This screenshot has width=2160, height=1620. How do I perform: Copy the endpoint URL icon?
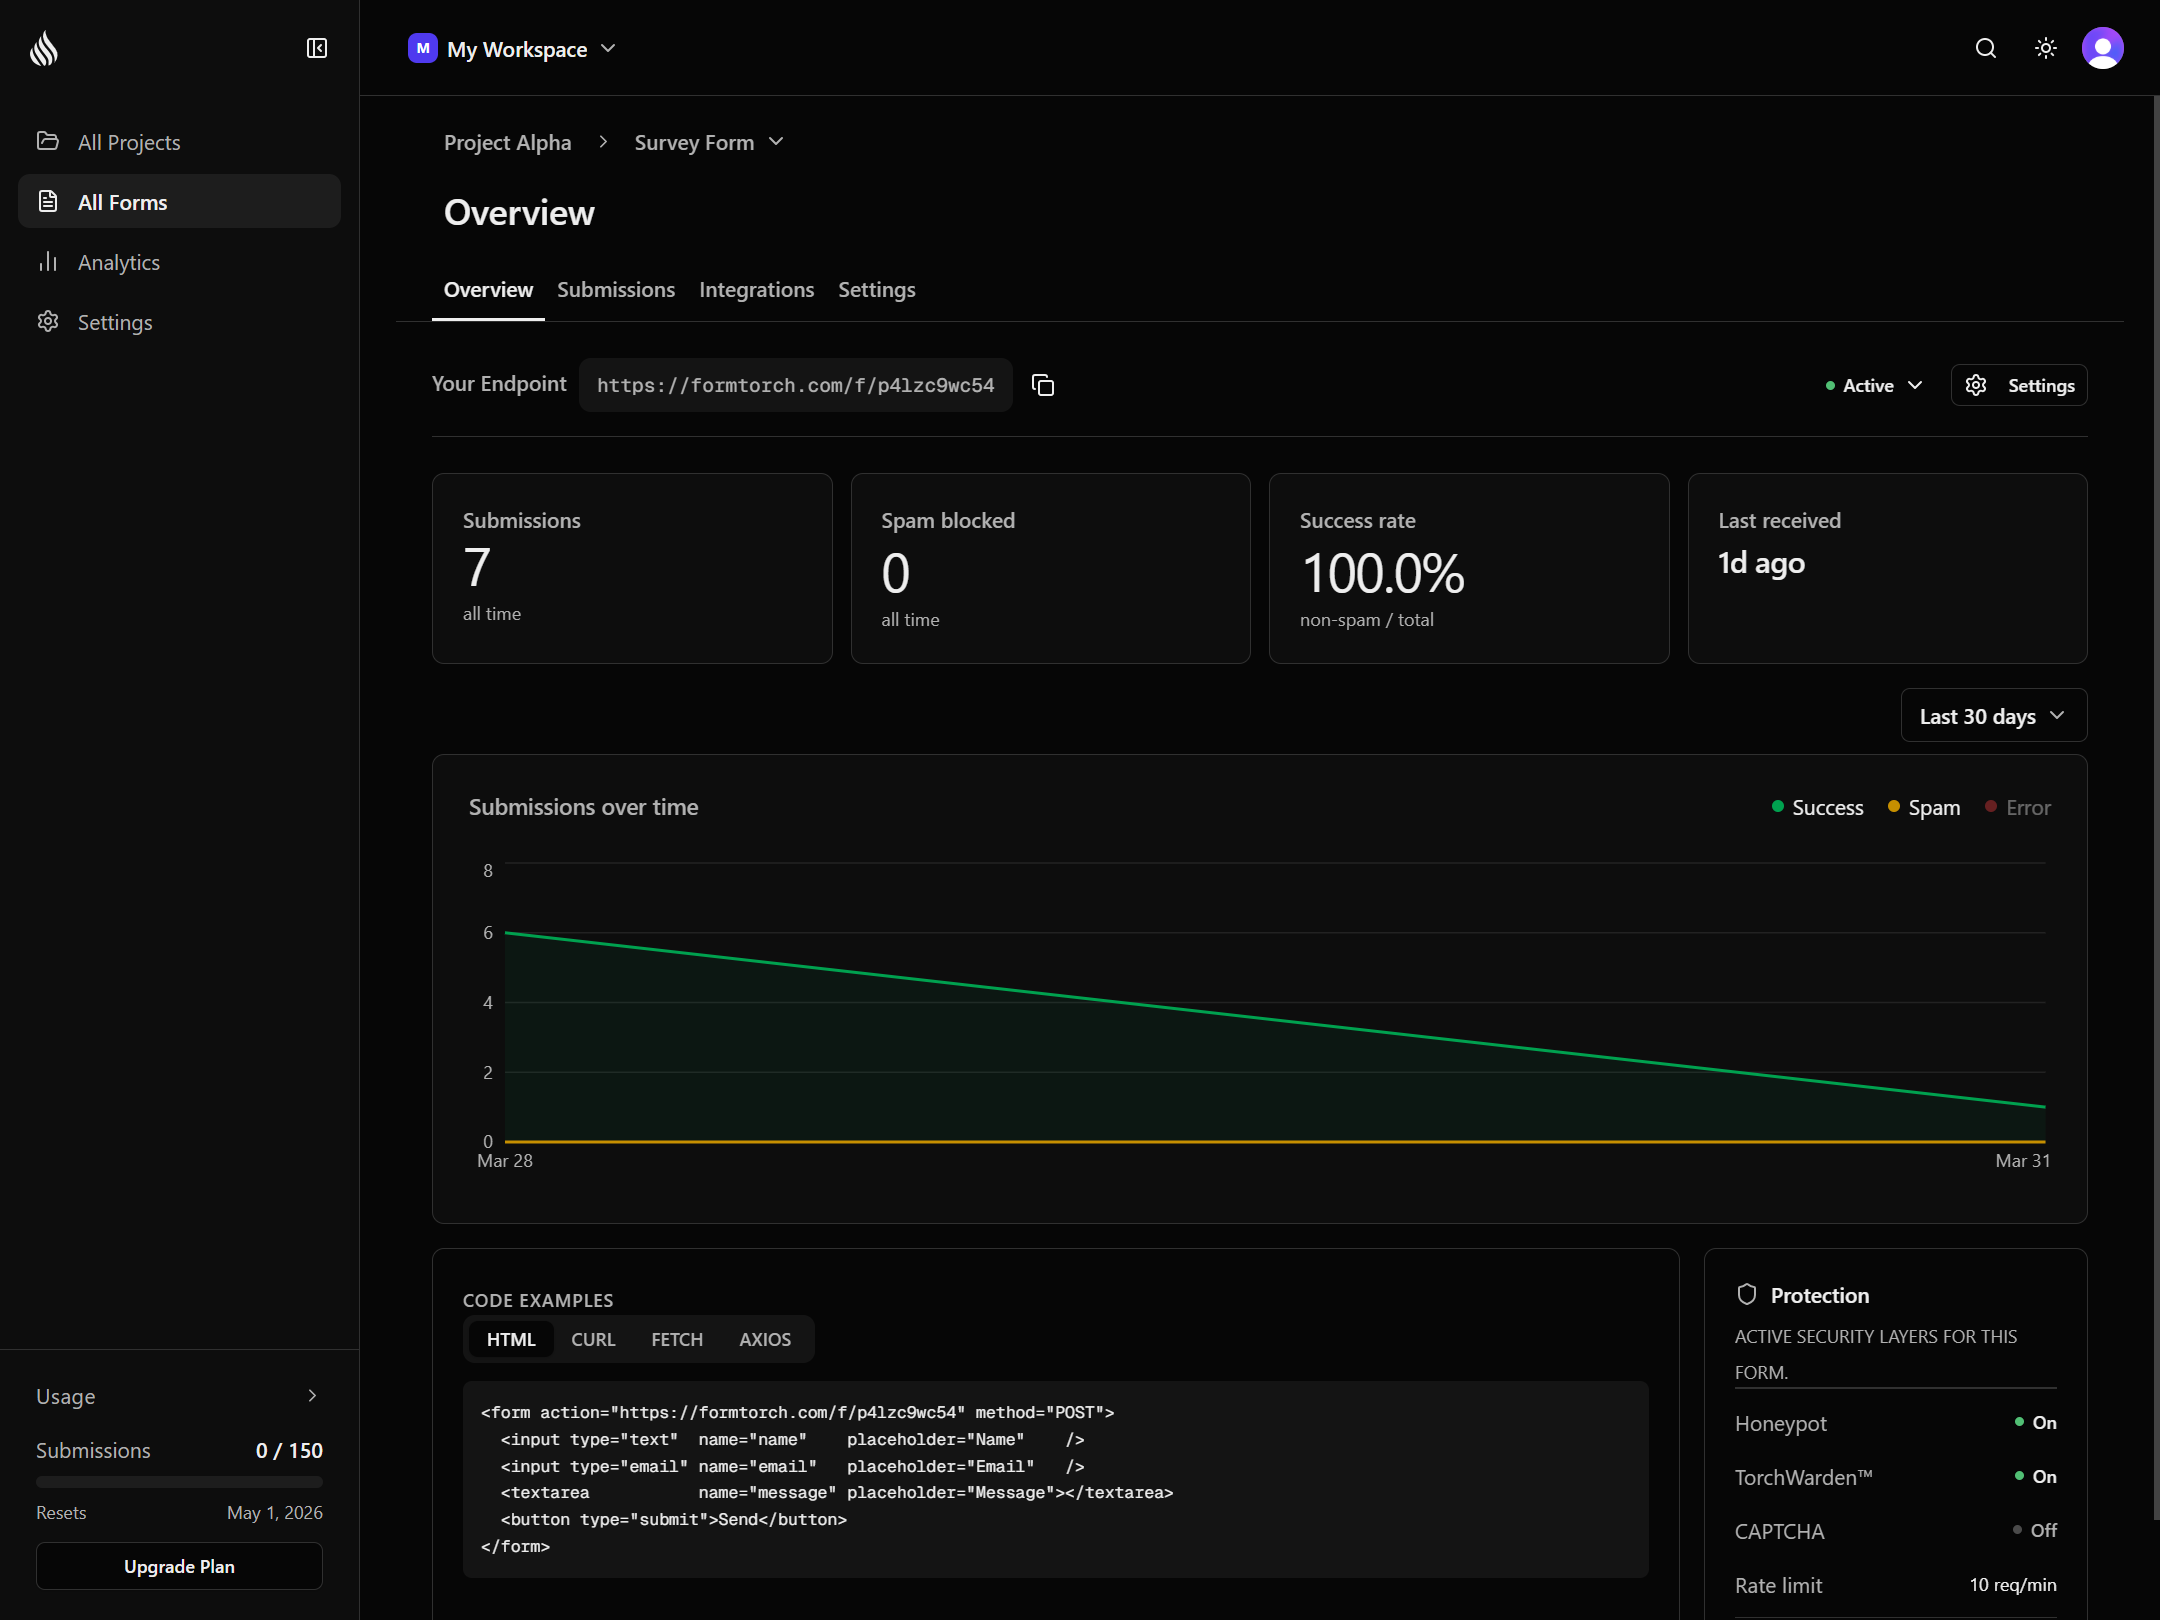click(1043, 385)
